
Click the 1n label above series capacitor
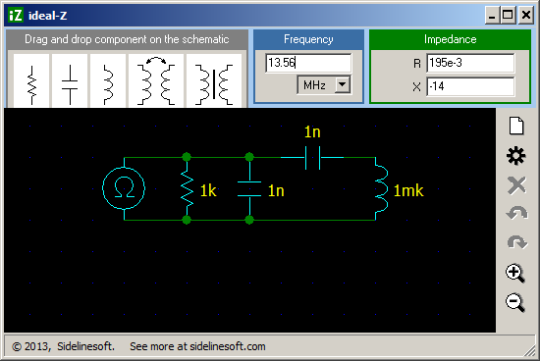[x=312, y=132]
